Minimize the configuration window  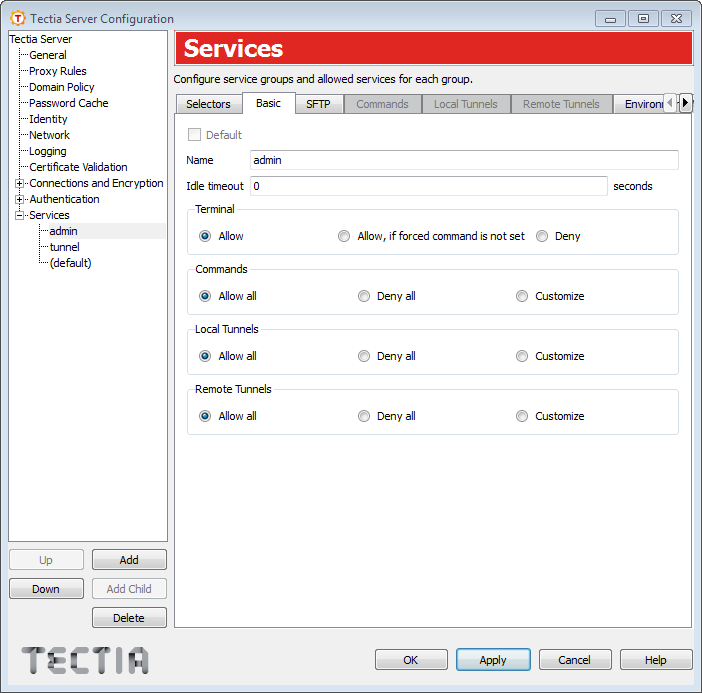[610, 19]
